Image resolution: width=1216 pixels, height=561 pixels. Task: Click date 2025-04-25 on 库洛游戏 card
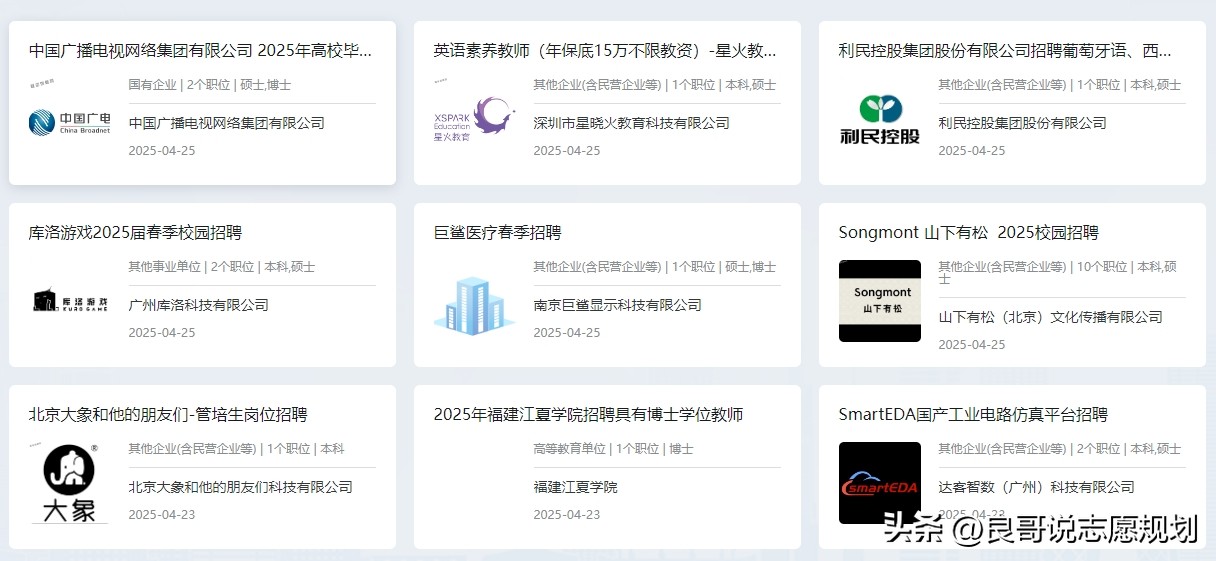(161, 332)
